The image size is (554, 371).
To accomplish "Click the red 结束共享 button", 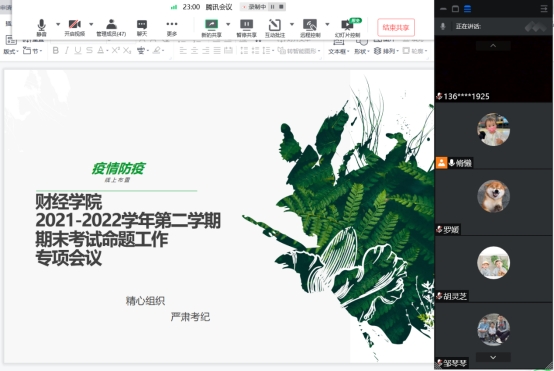I will pos(396,27).
